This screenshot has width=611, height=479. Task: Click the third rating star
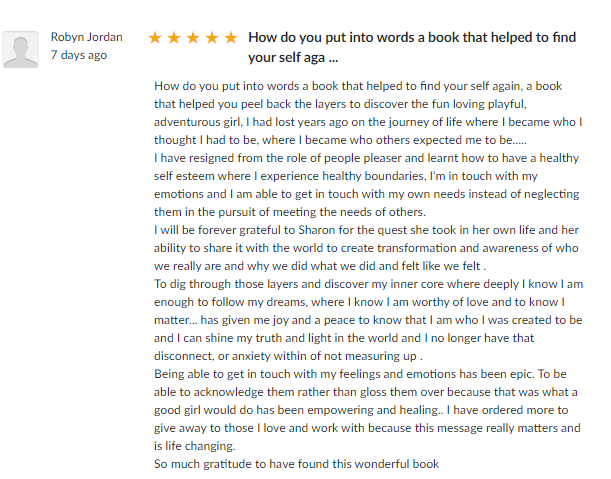click(x=193, y=38)
